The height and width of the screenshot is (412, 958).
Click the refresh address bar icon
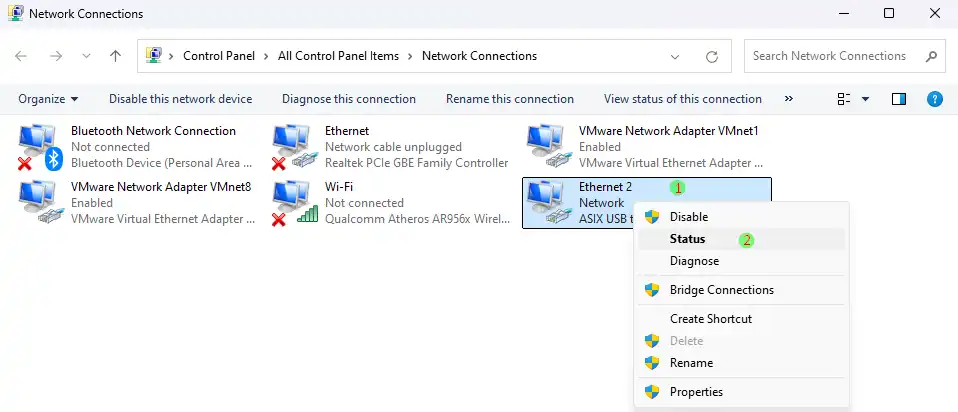(712, 57)
